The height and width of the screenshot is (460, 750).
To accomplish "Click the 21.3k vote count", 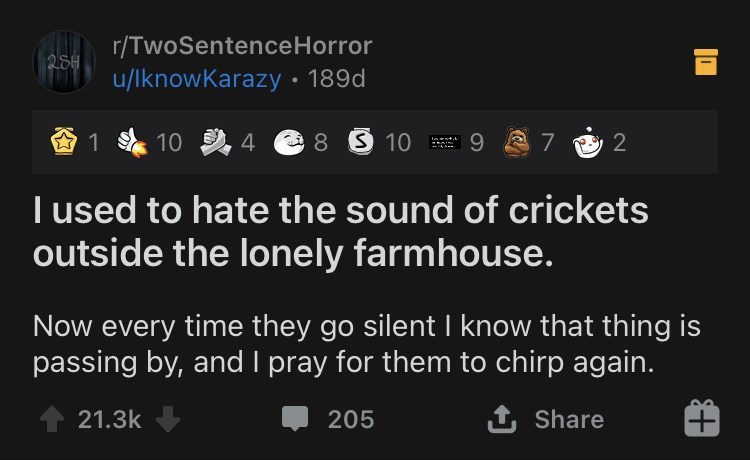I will tap(110, 420).
